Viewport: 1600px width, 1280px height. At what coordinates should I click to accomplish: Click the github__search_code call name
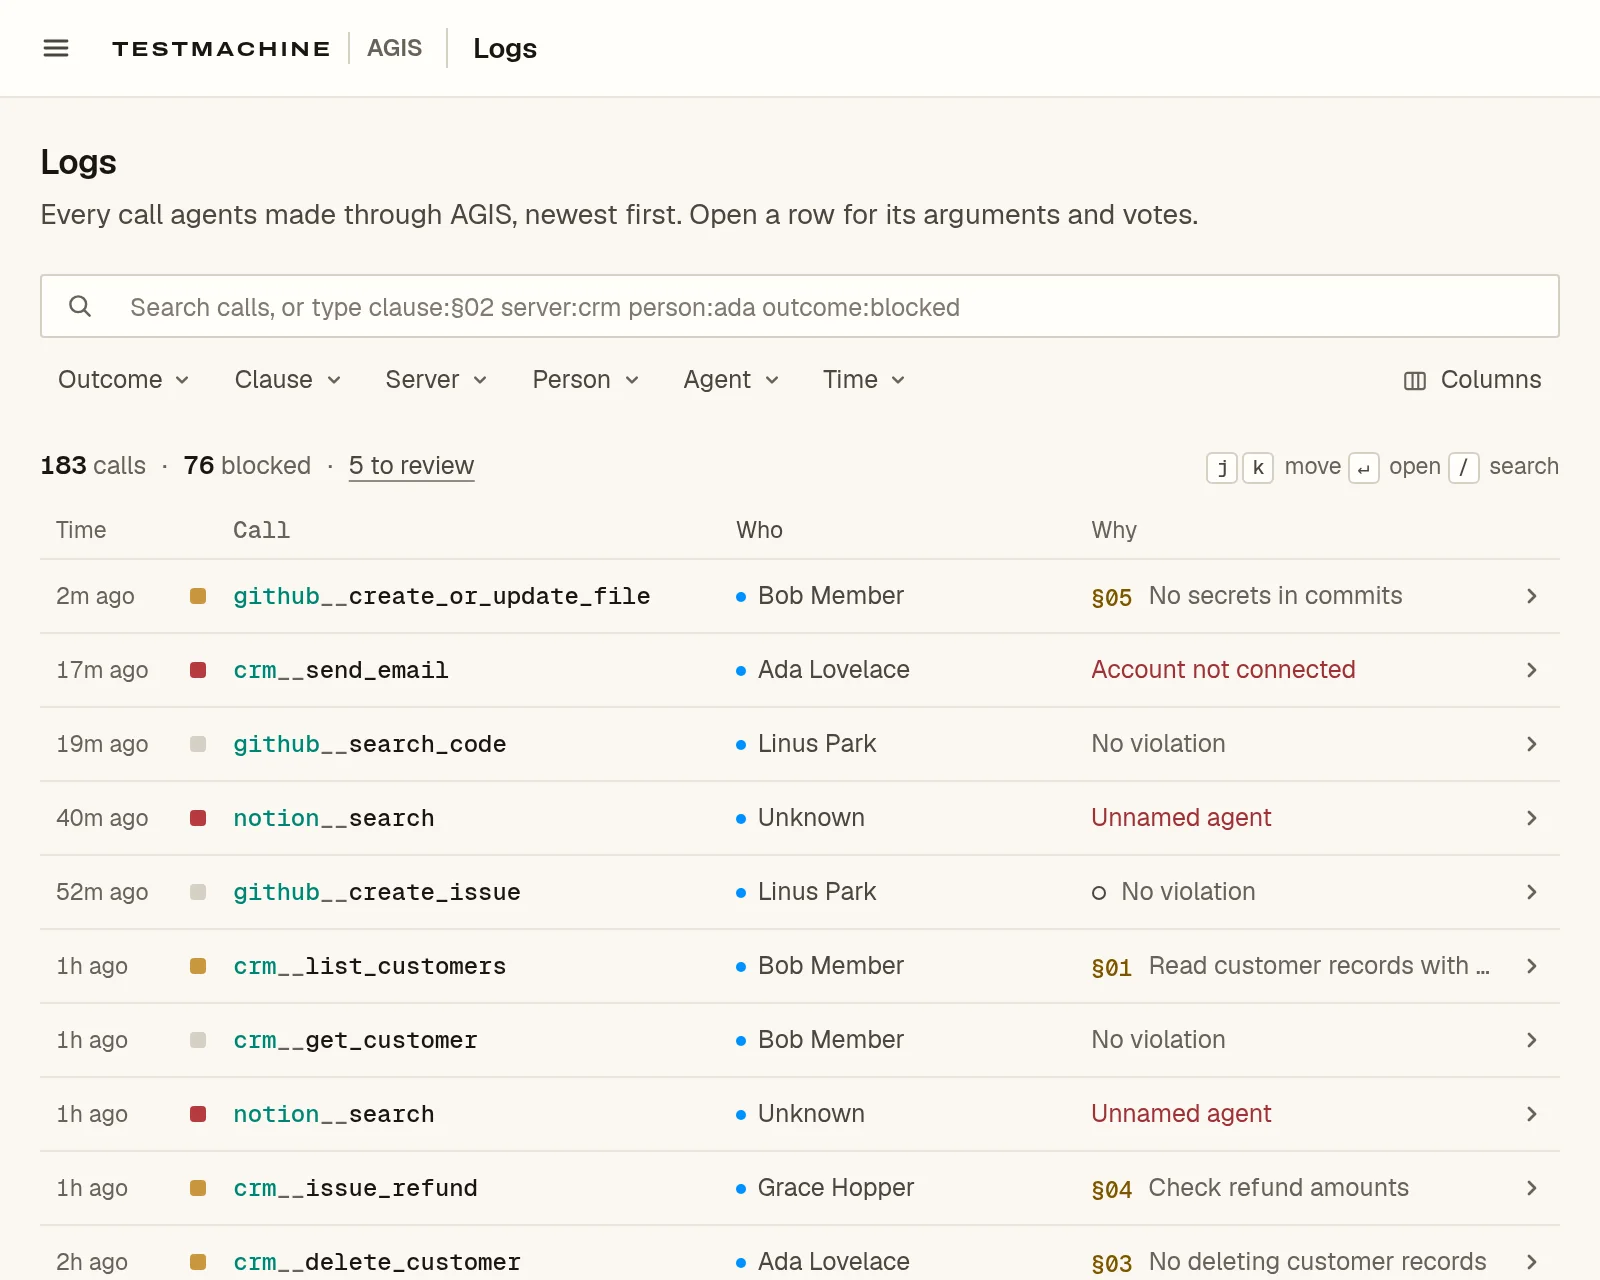[369, 744]
